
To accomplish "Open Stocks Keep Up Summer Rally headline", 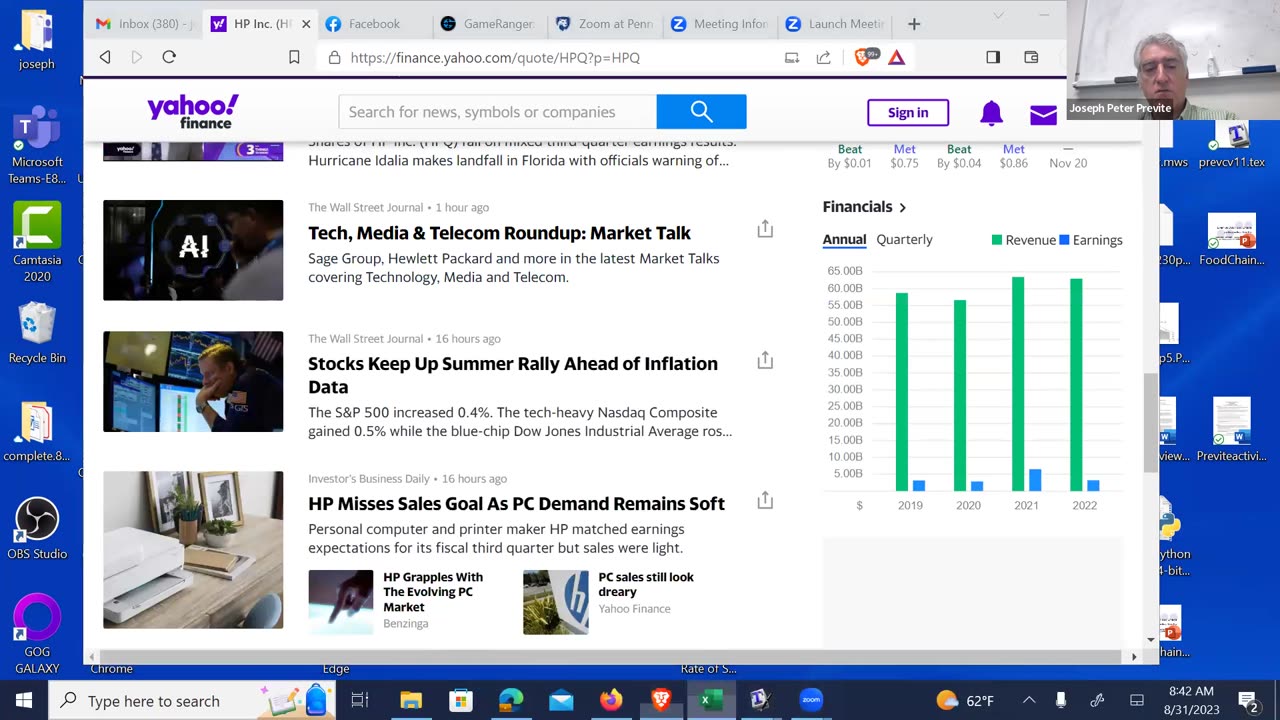I will [513, 375].
